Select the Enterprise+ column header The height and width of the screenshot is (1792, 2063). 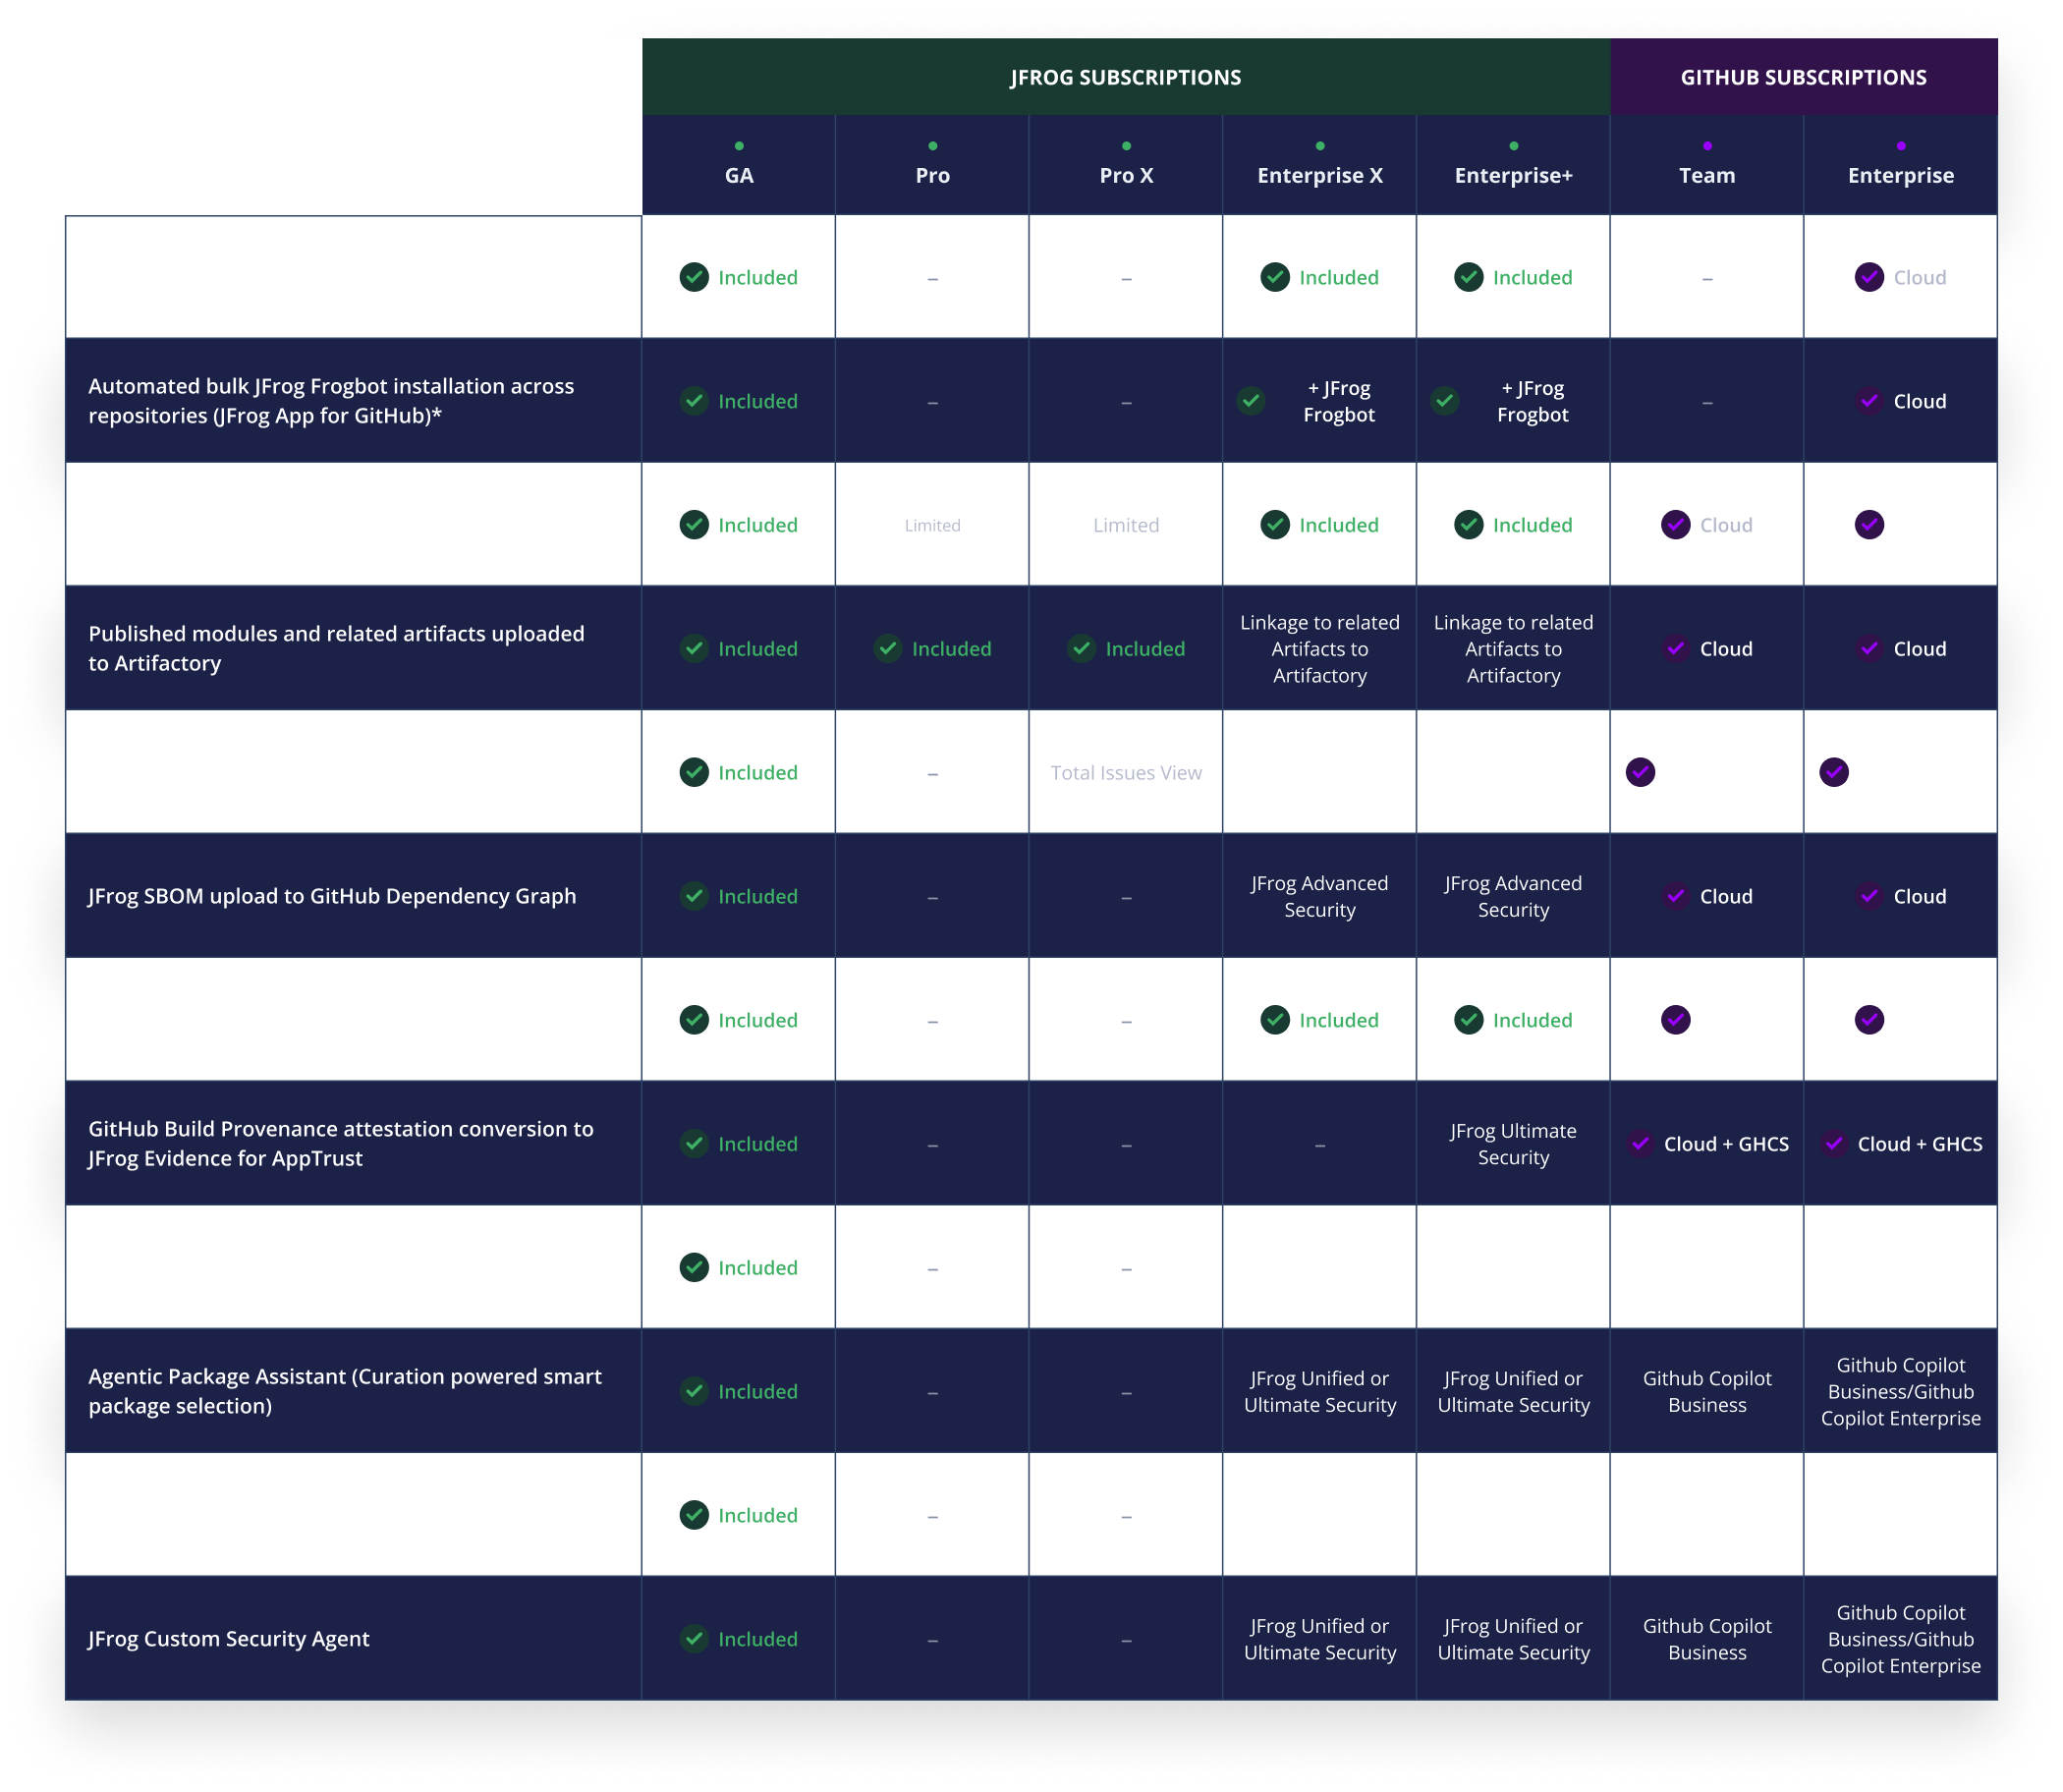(1513, 165)
